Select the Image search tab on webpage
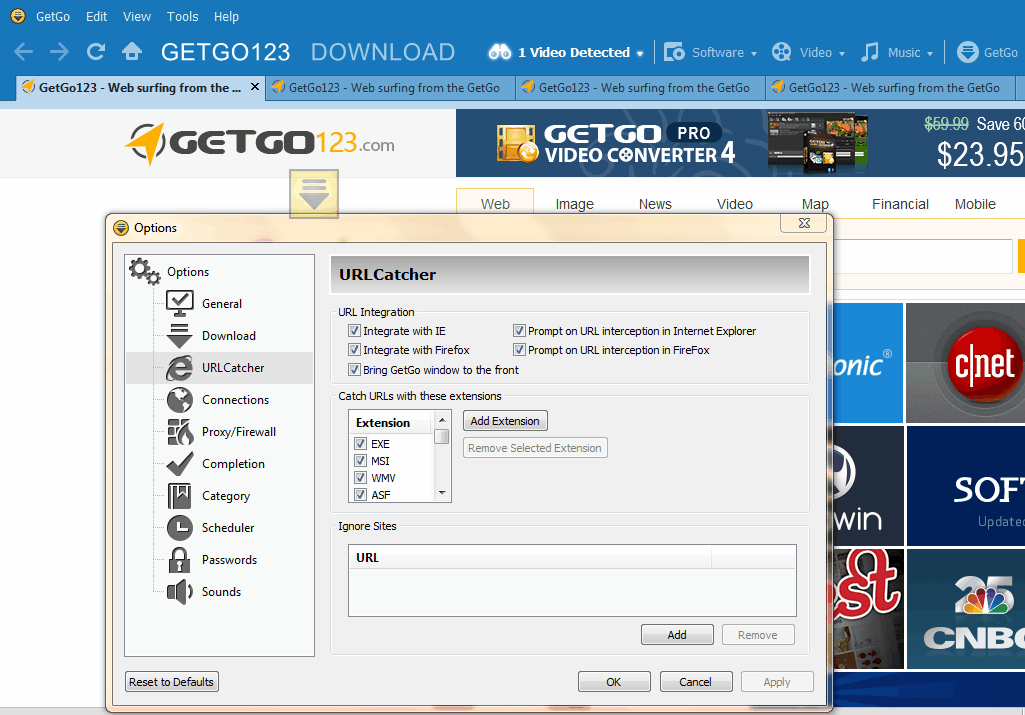The width and height of the screenshot is (1025, 715). [575, 204]
